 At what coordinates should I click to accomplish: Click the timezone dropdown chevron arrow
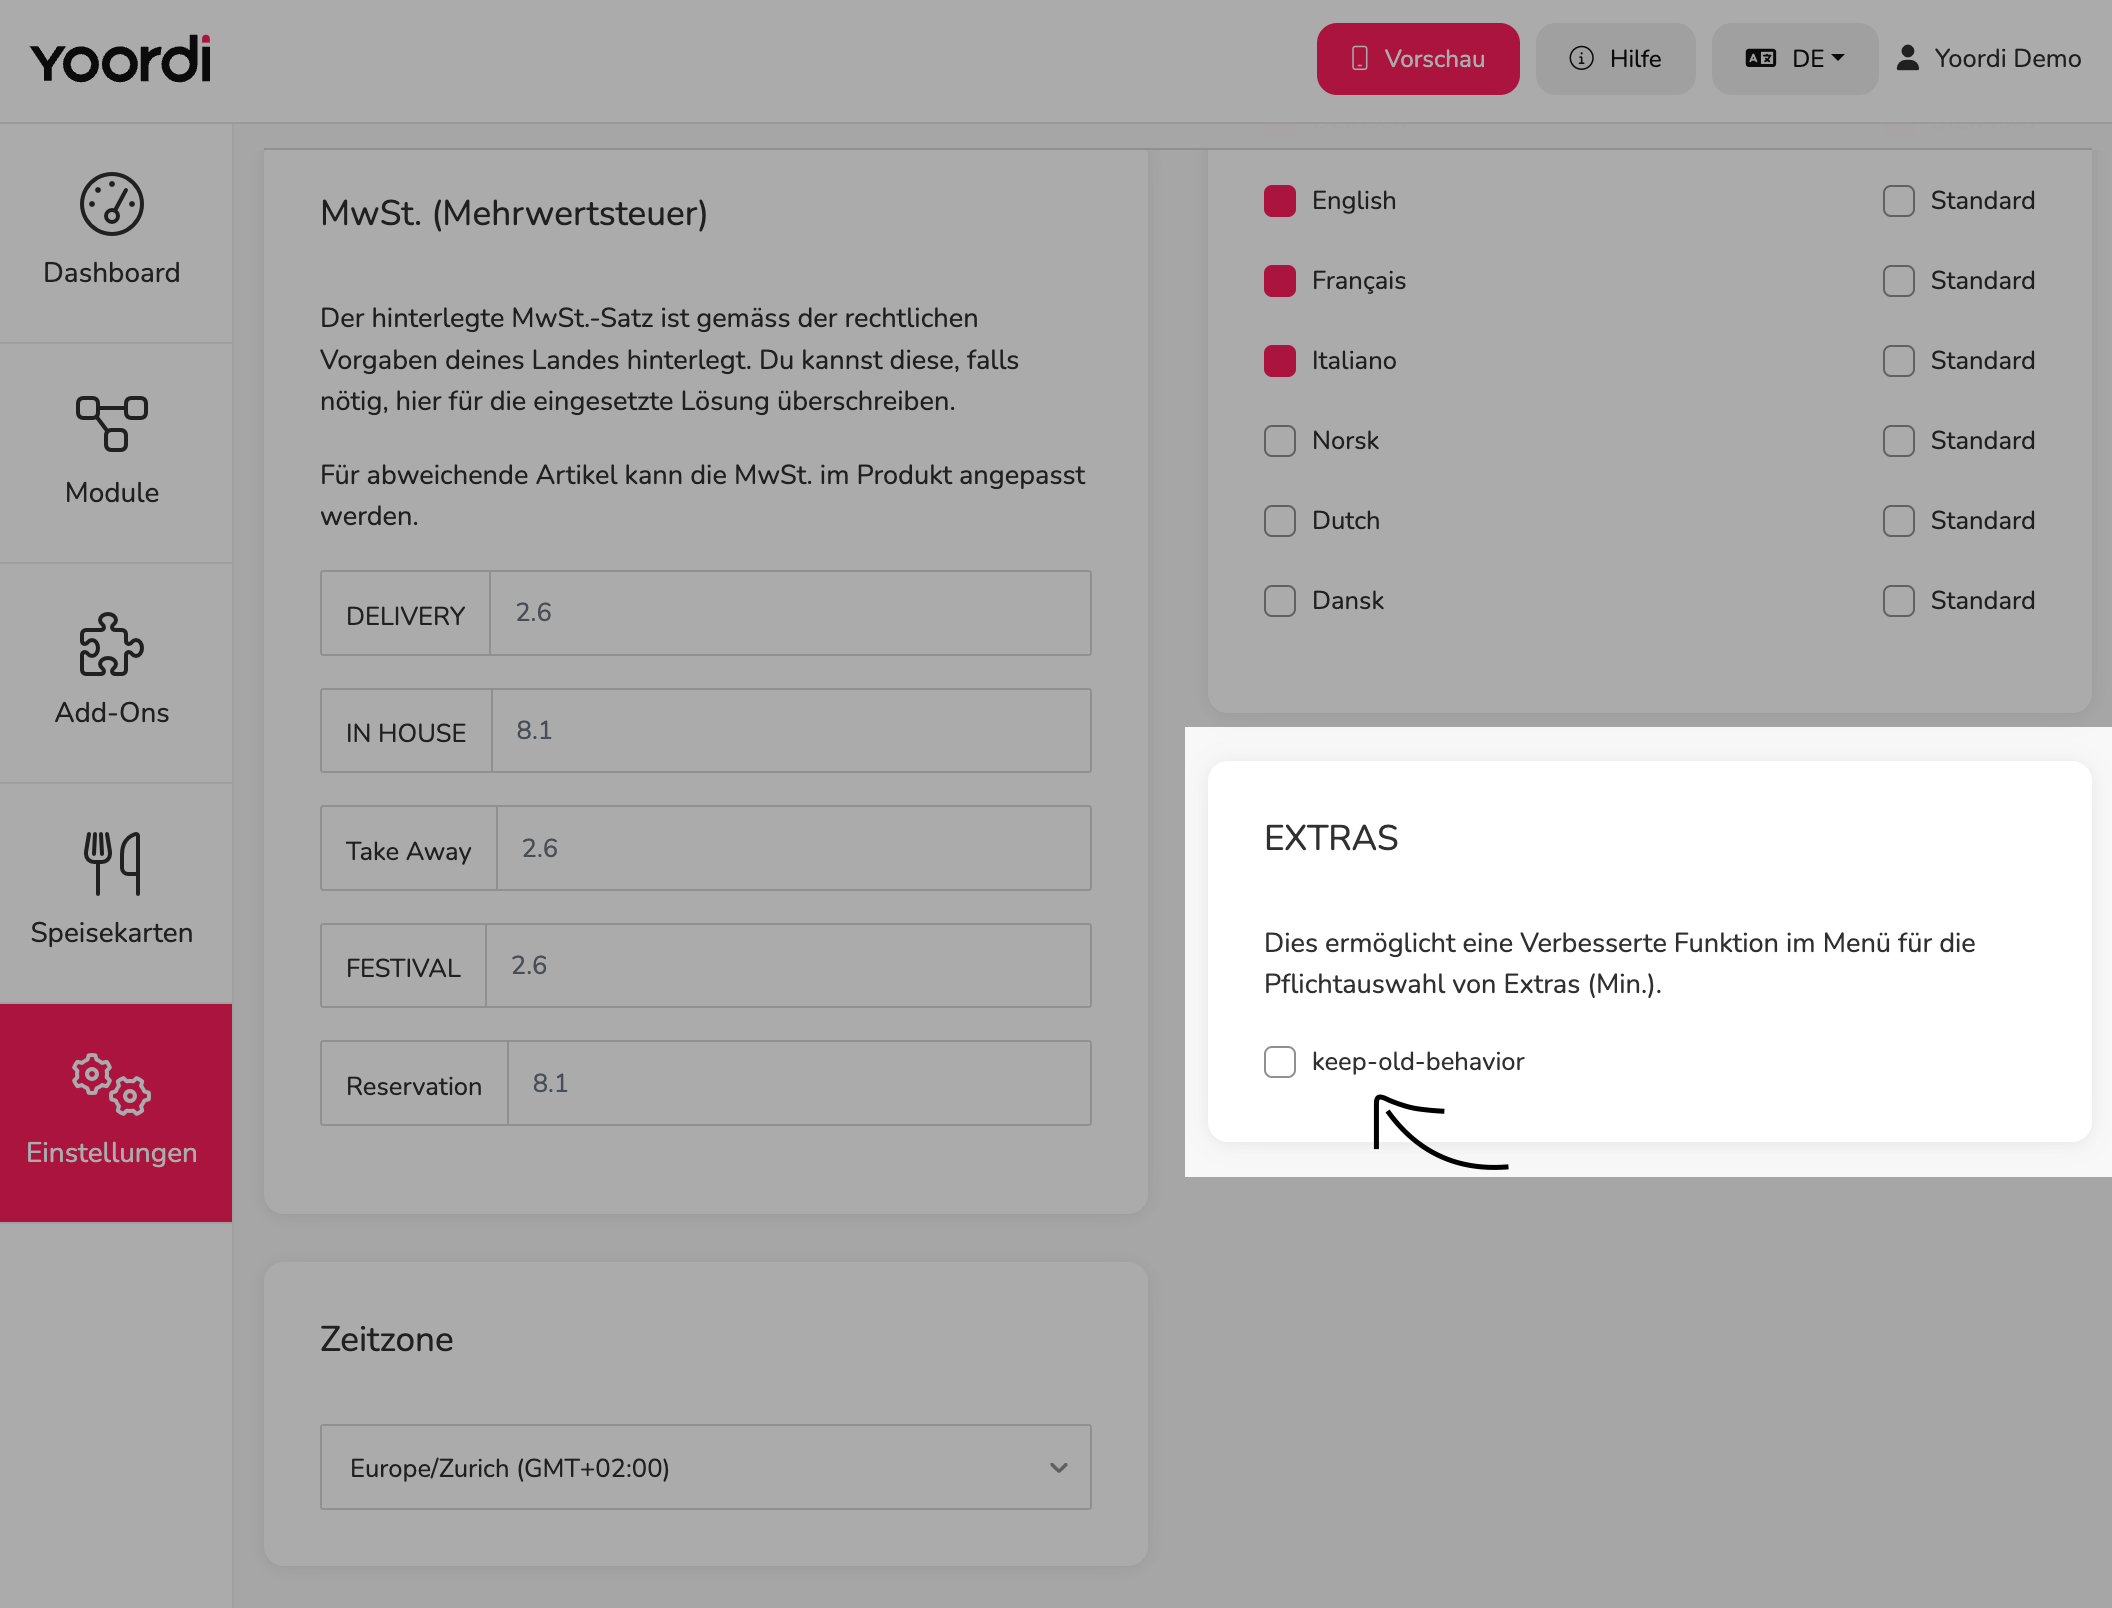1059,1468
